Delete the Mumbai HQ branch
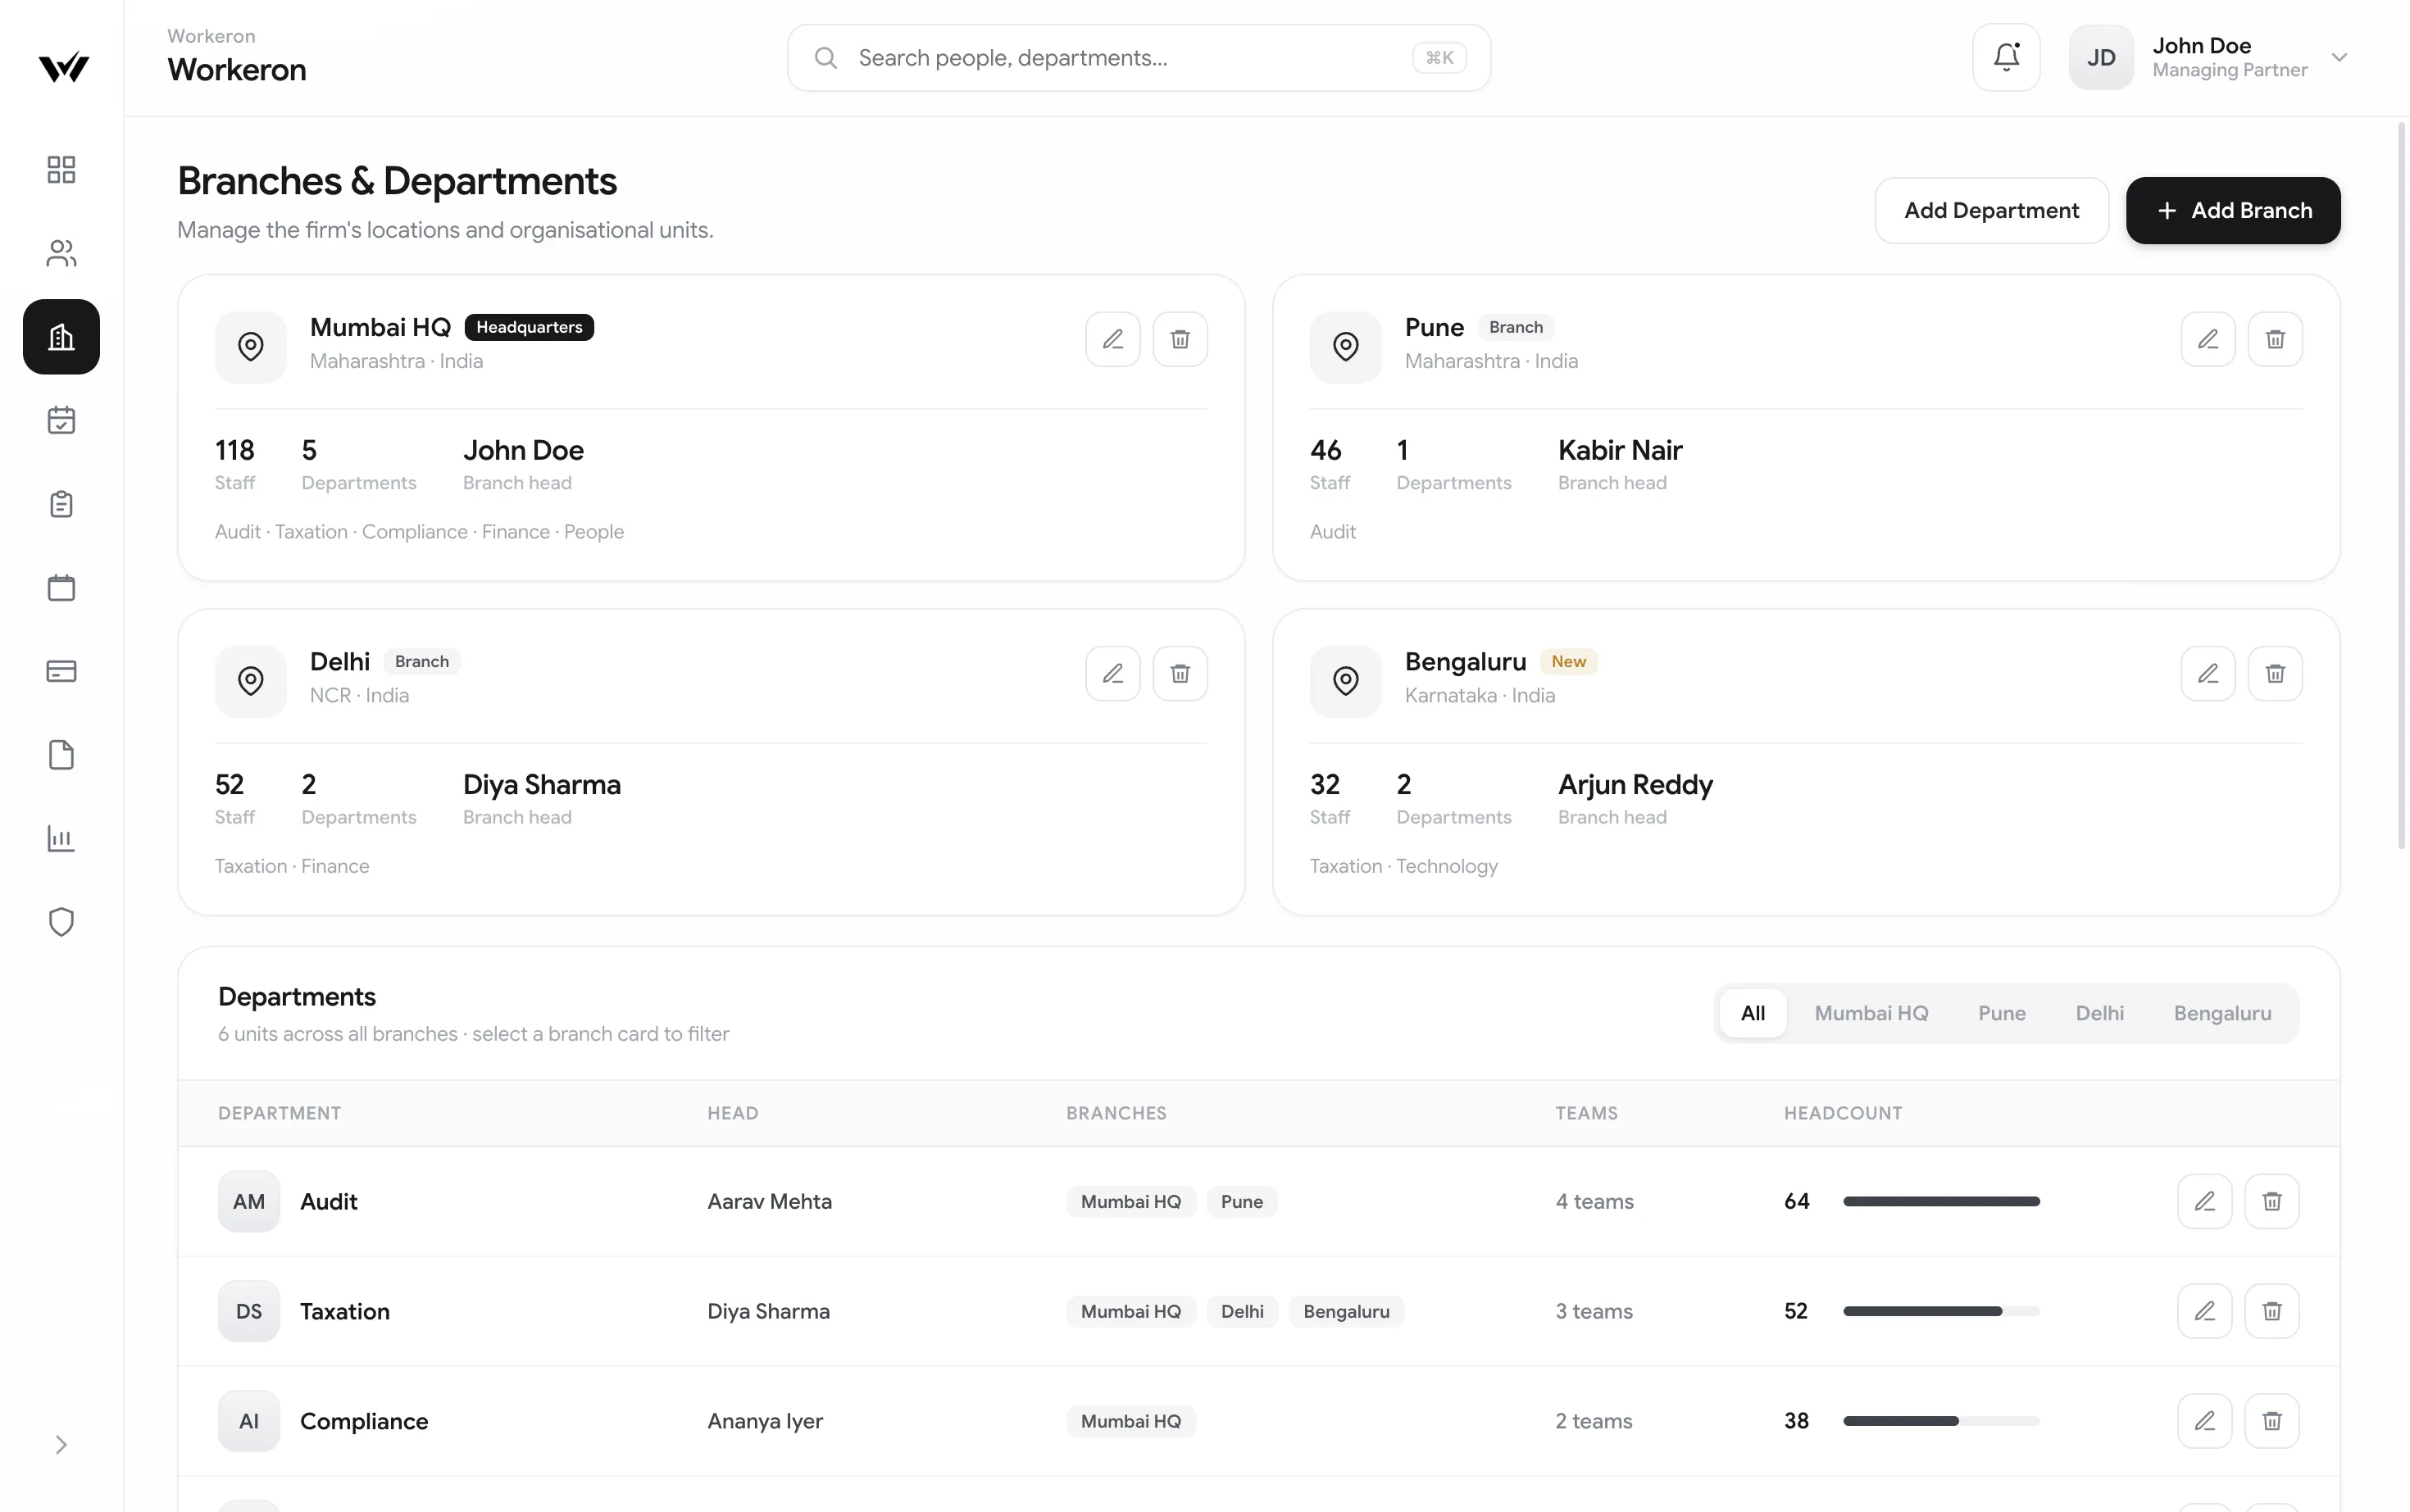2410x1512 pixels. pyautogui.click(x=1180, y=339)
